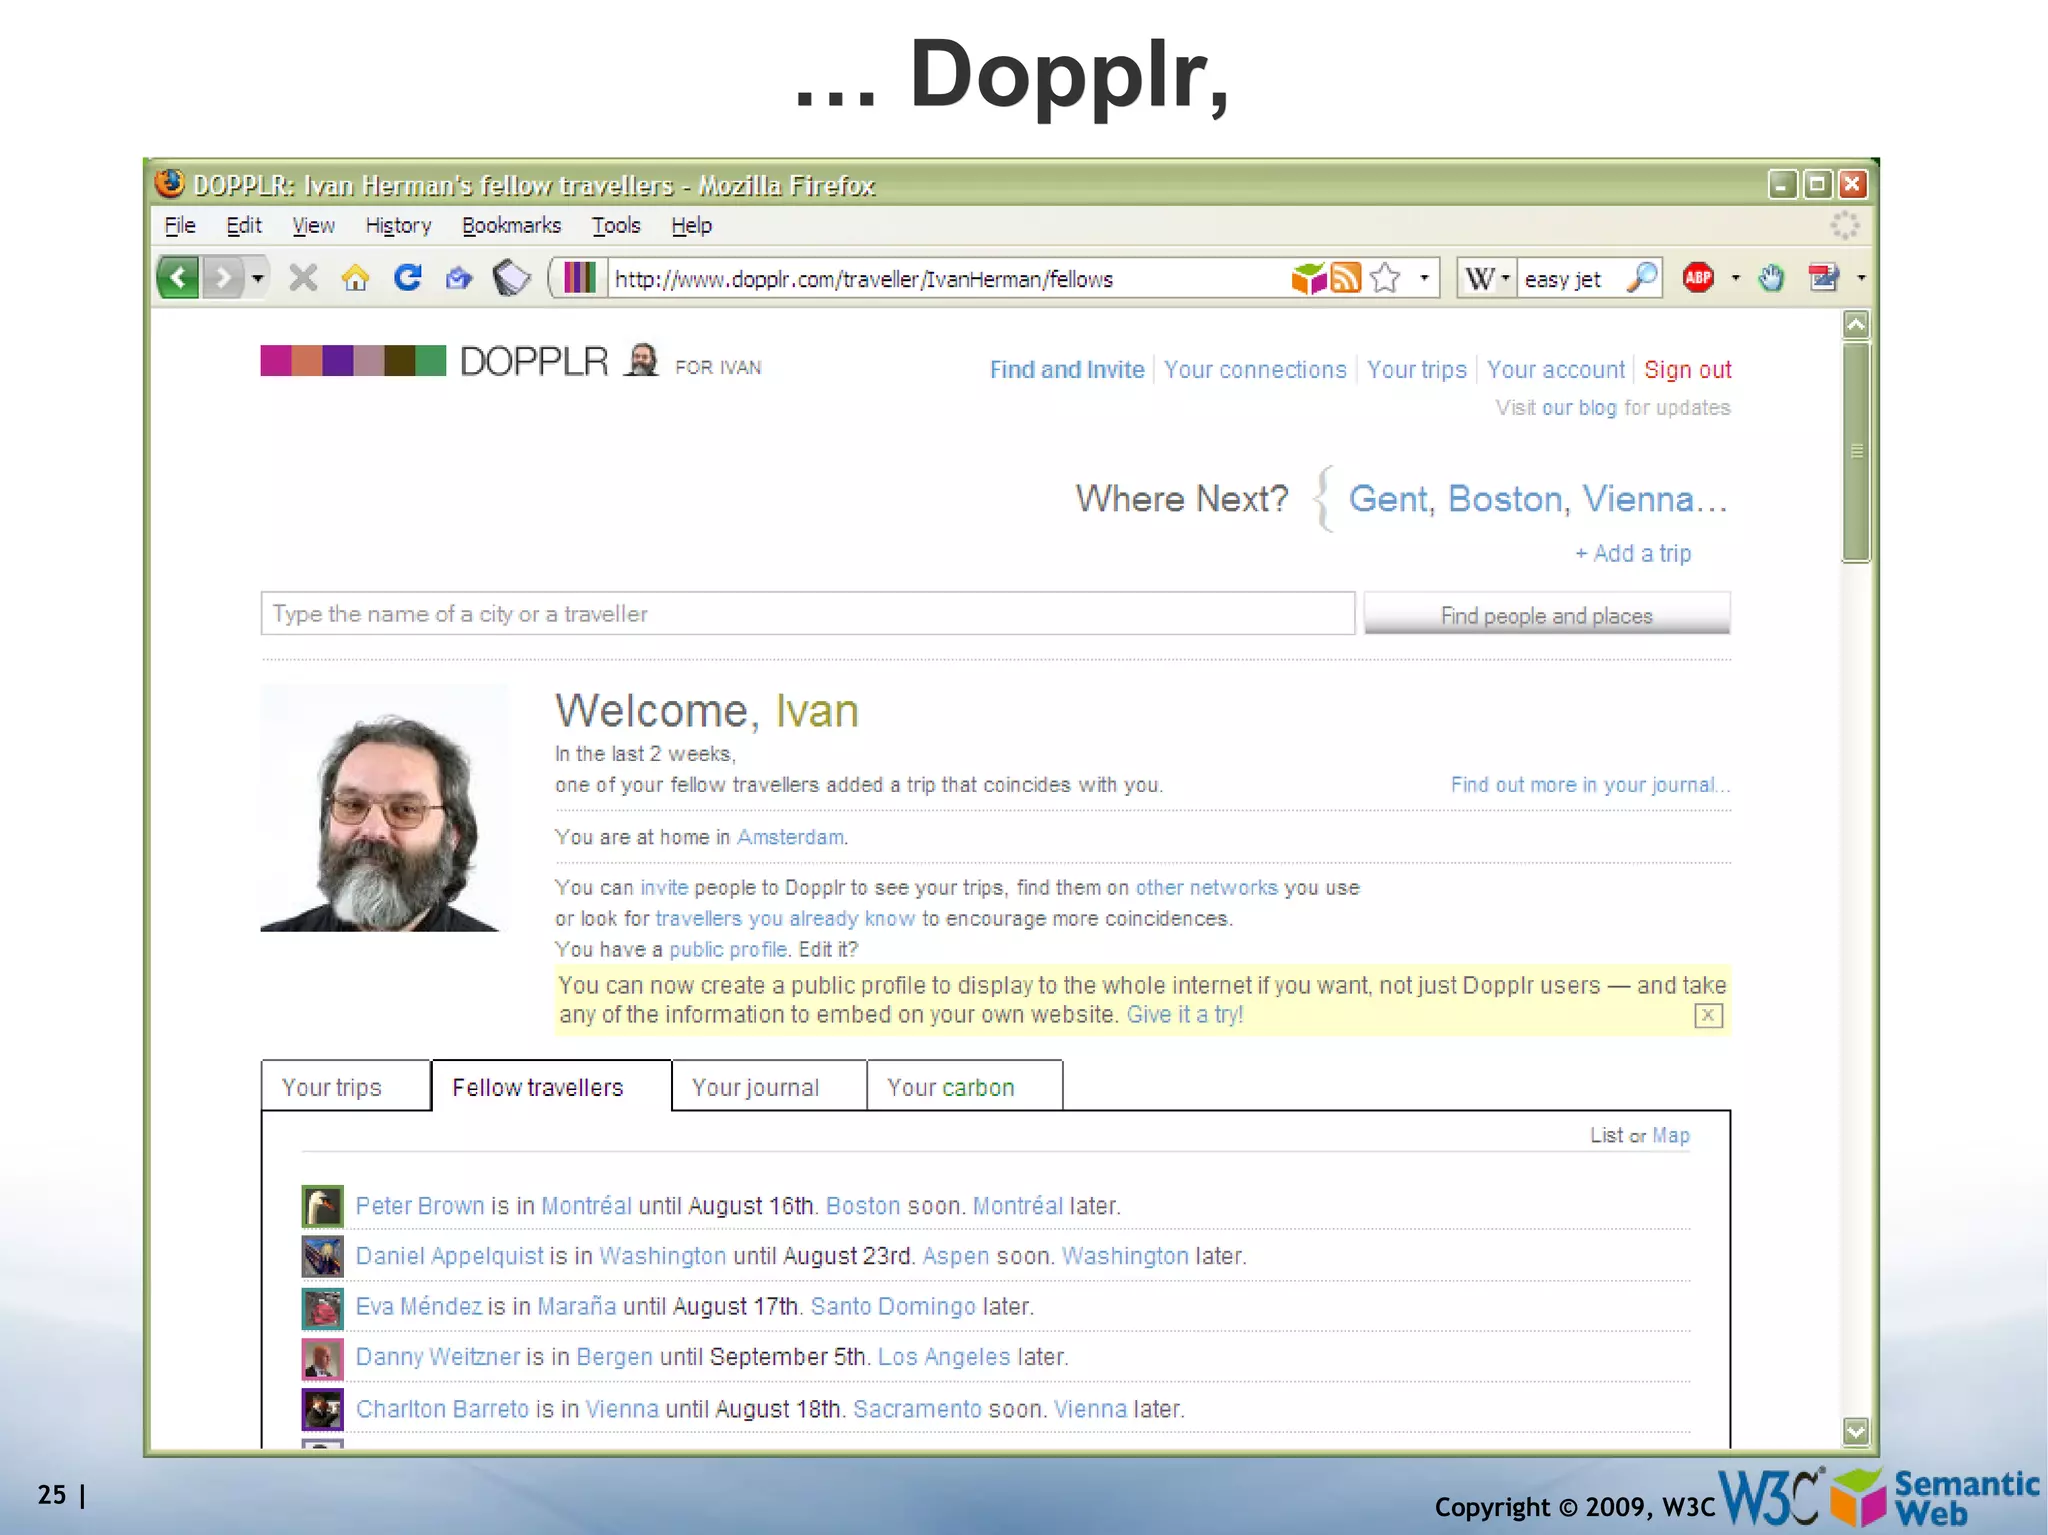Screen dimensions: 2048x1535
Task: Open the Tools menu
Action: [616, 226]
